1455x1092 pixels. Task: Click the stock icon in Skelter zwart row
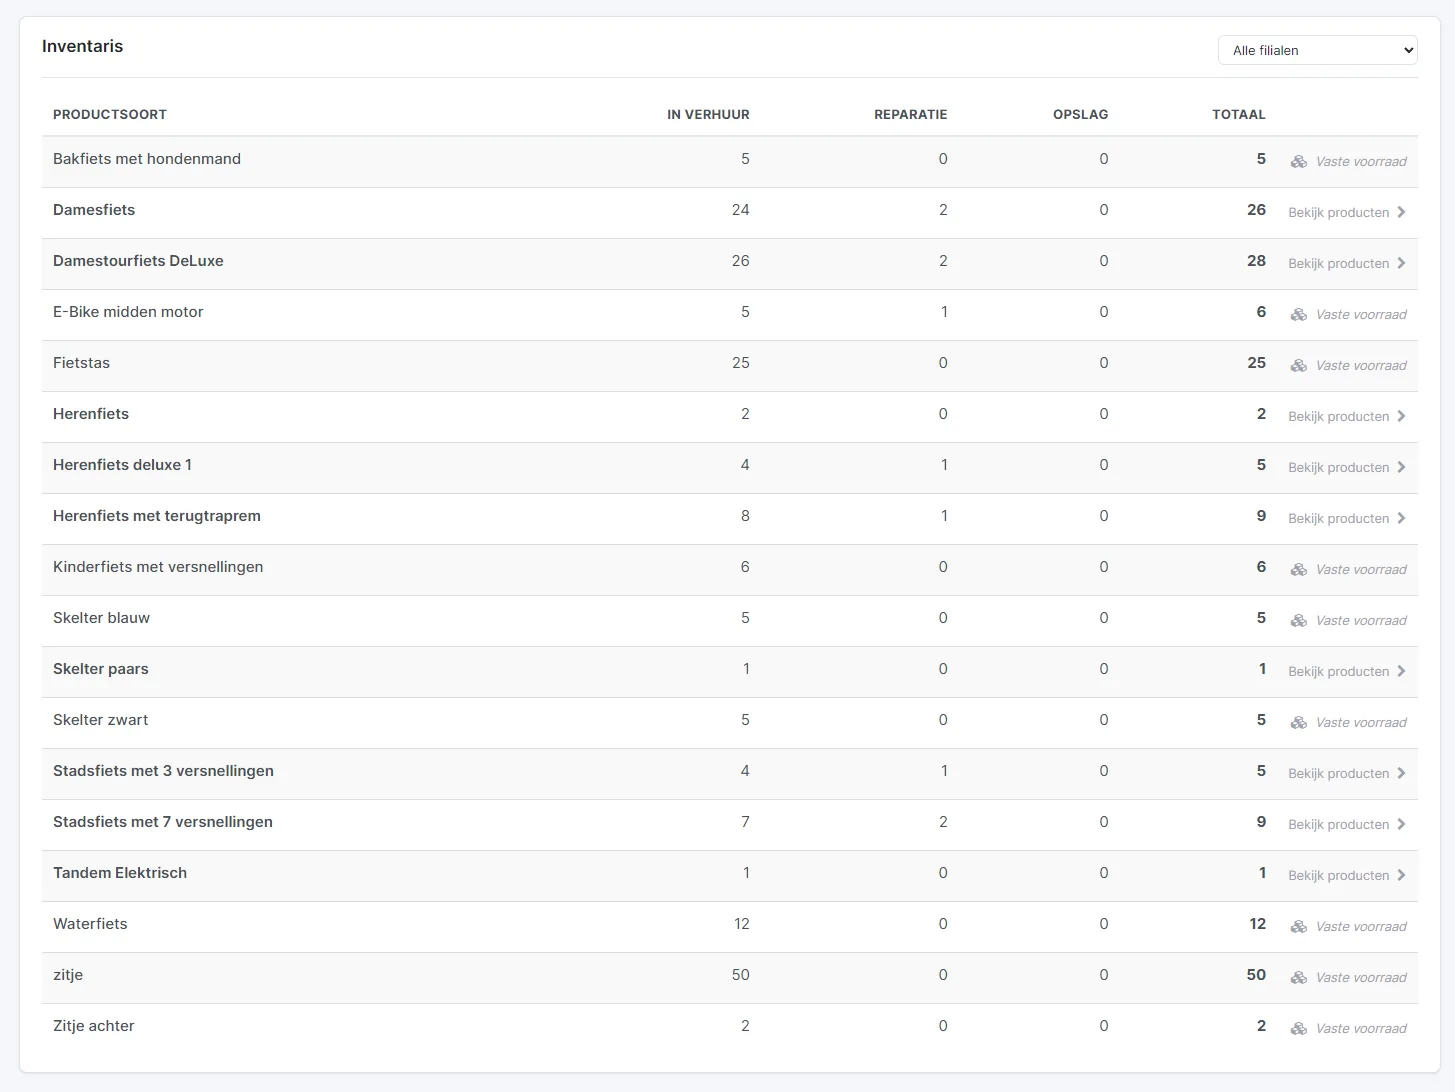[x=1298, y=722]
